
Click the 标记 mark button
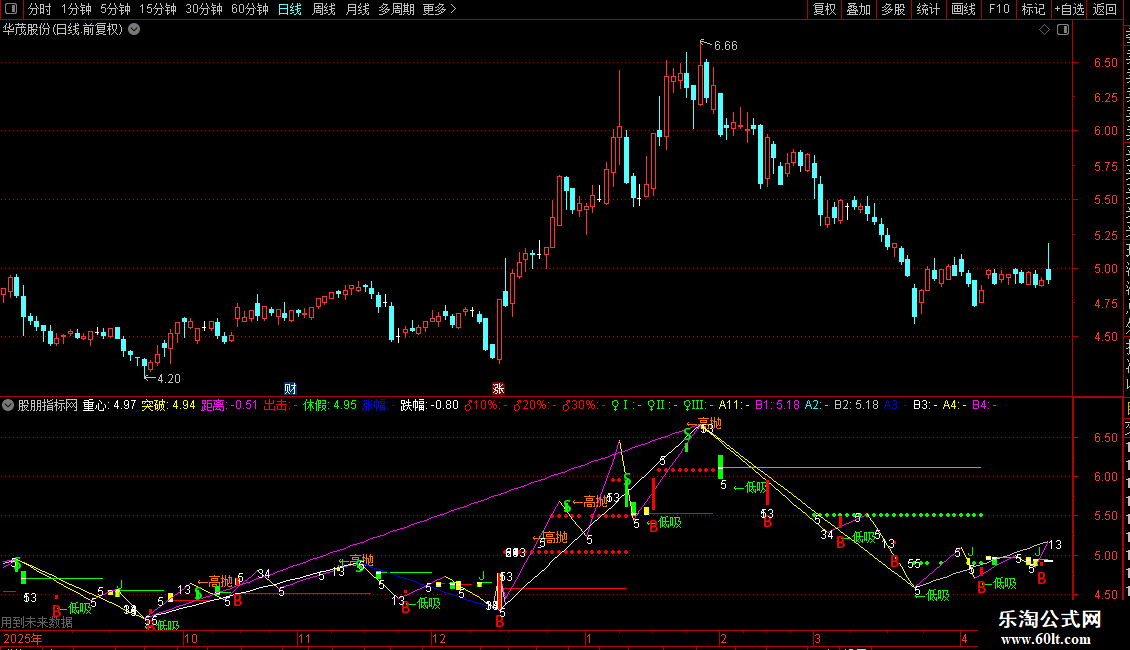[x=1033, y=9]
